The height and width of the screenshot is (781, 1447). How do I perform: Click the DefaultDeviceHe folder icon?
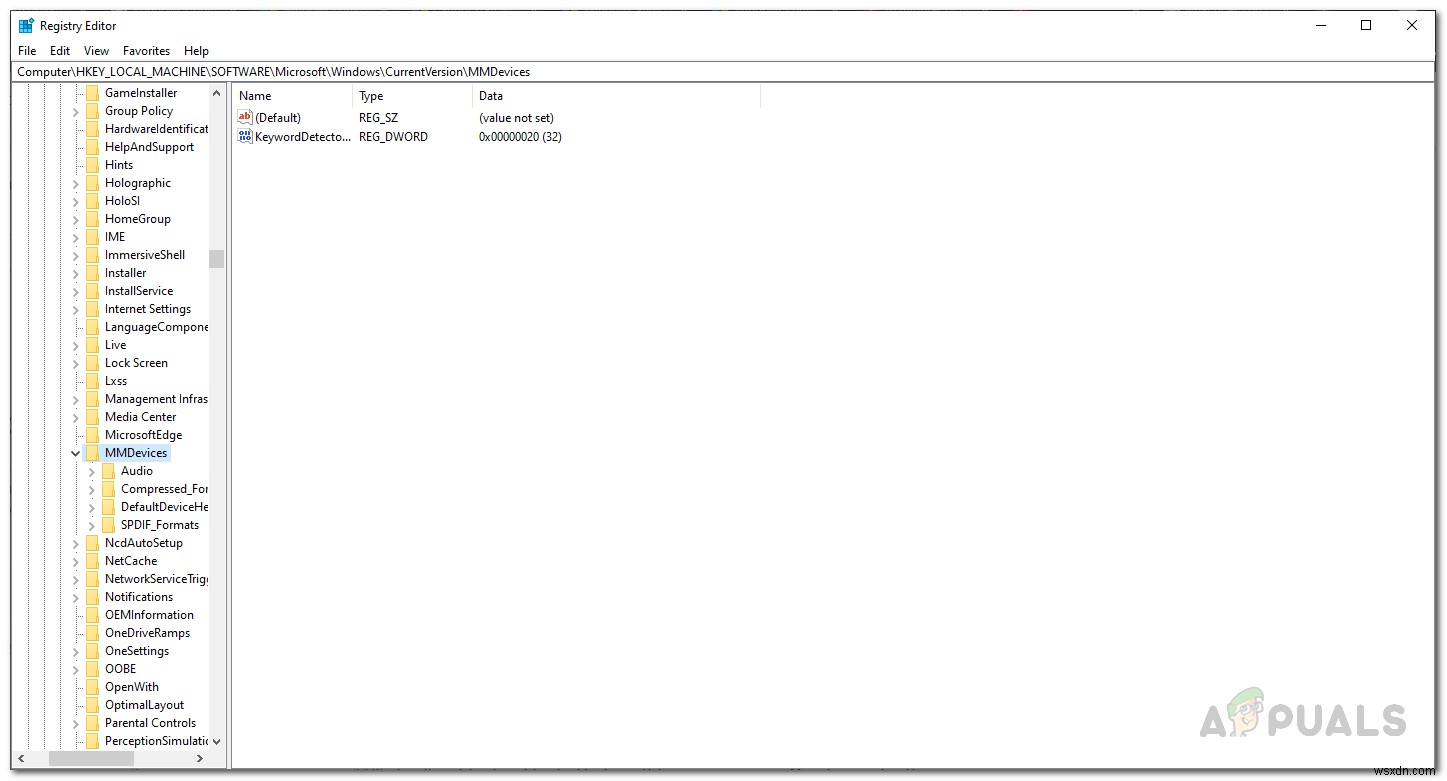[x=110, y=506]
